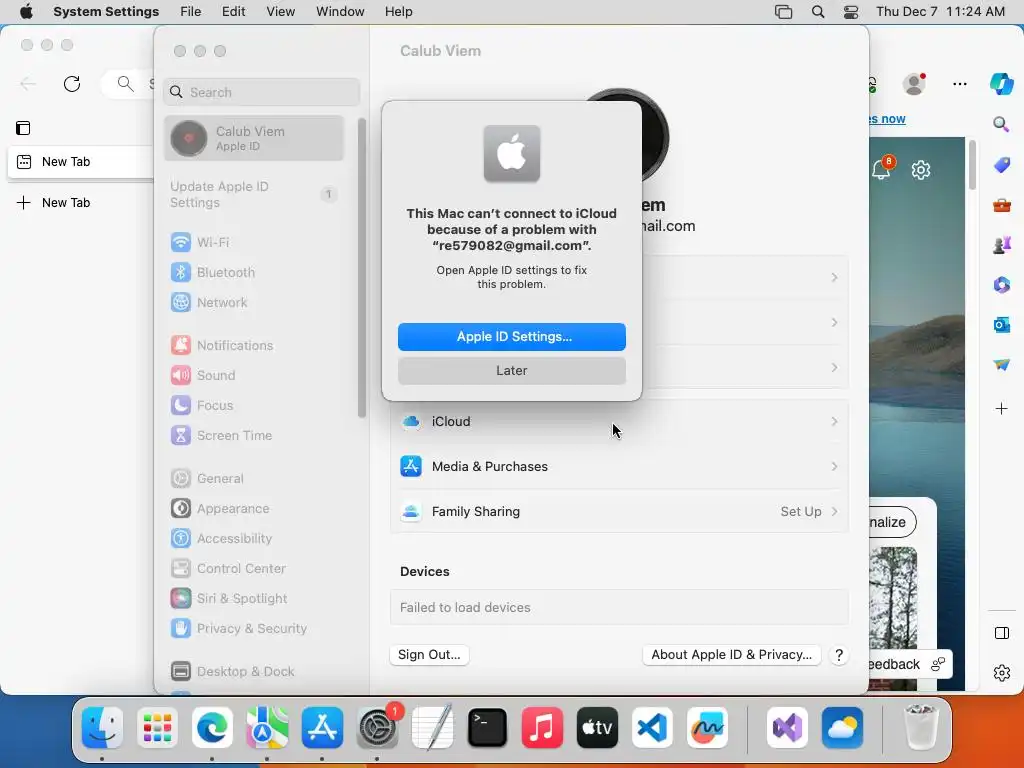
Task: Open the Help menu
Action: click(x=398, y=12)
